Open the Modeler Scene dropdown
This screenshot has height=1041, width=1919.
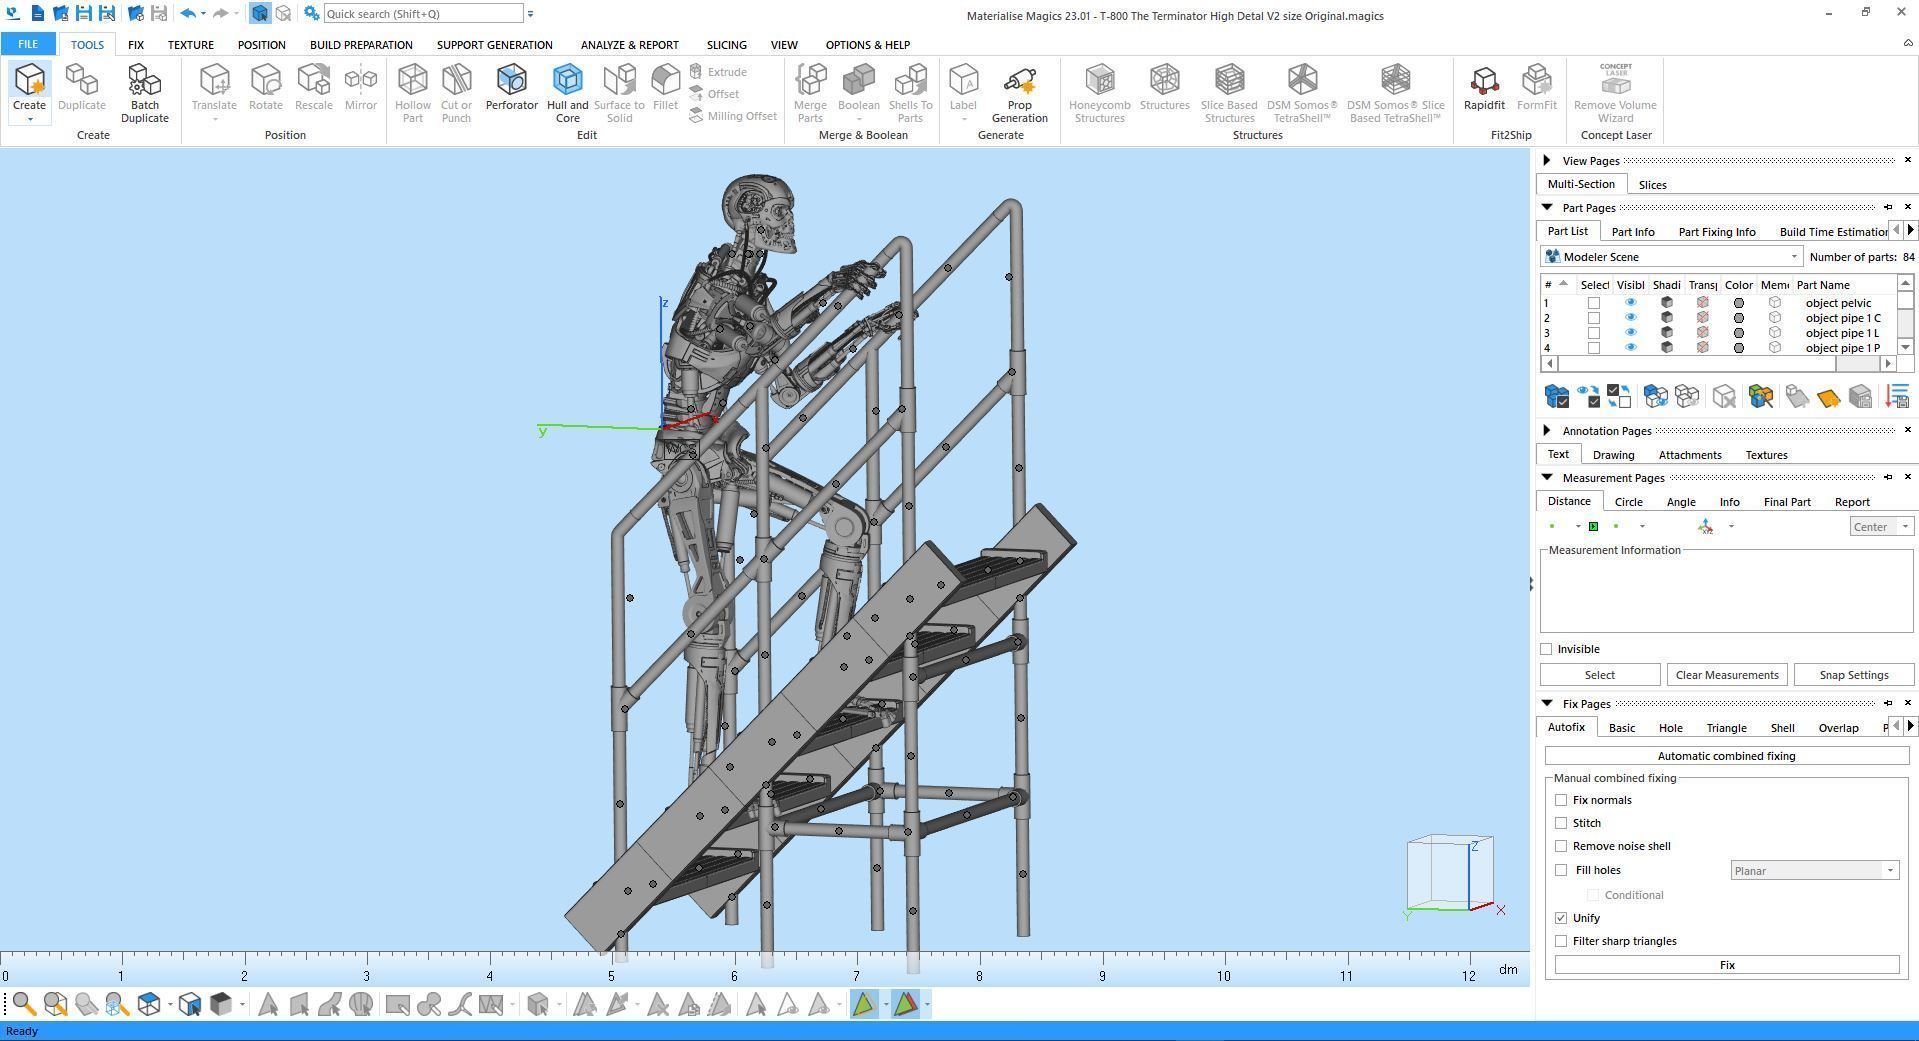[1672, 257]
